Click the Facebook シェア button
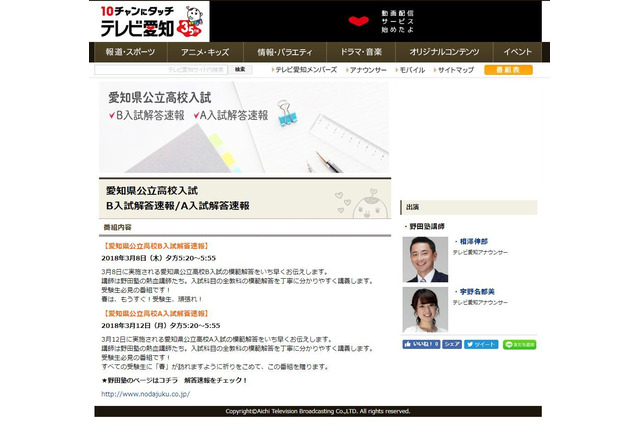This screenshot has width=640, height=426. (451, 344)
